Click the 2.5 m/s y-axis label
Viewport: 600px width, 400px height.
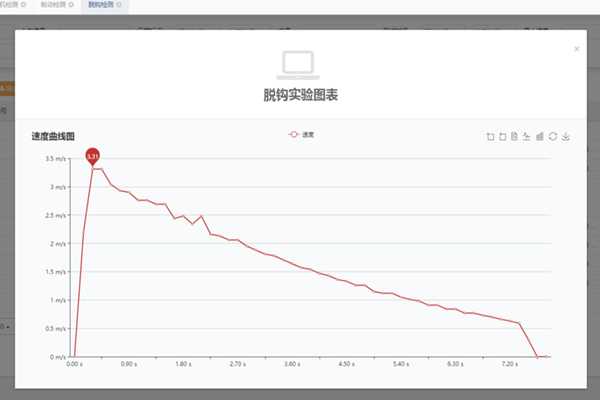56,215
